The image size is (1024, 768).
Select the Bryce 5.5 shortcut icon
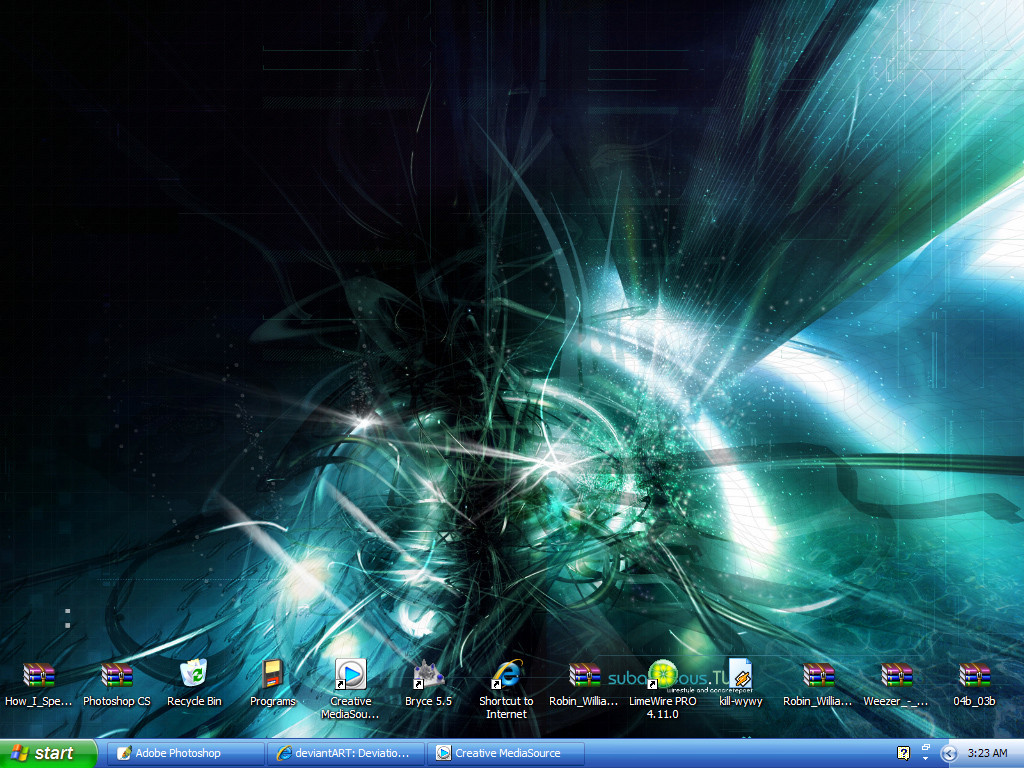pyautogui.click(x=428, y=675)
